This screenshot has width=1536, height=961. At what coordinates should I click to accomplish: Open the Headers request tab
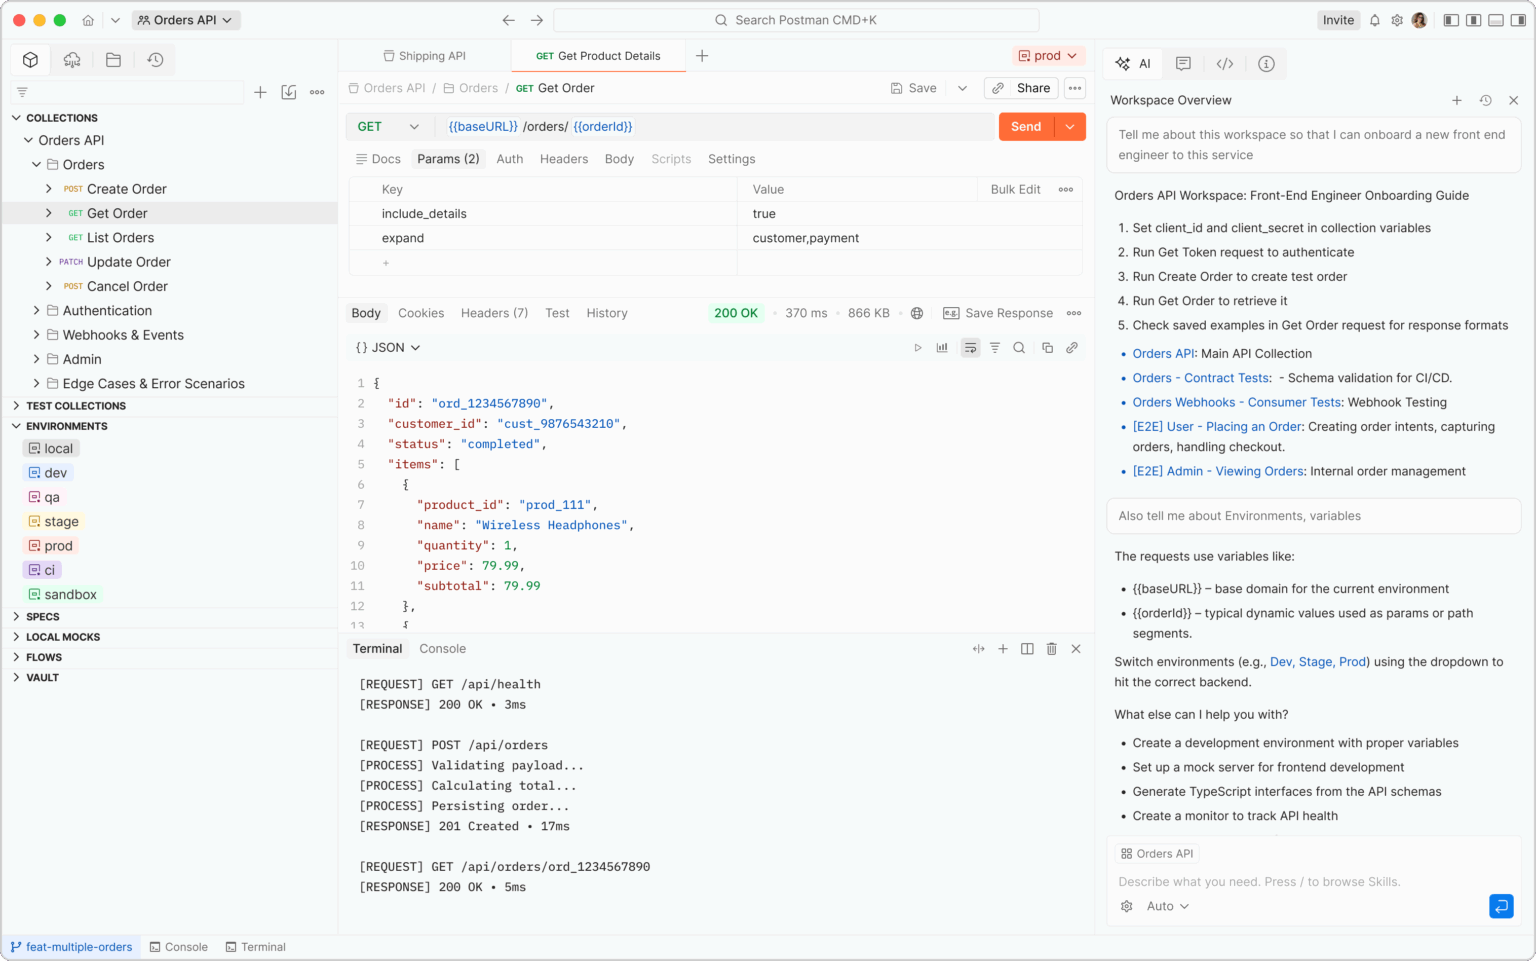tap(564, 159)
